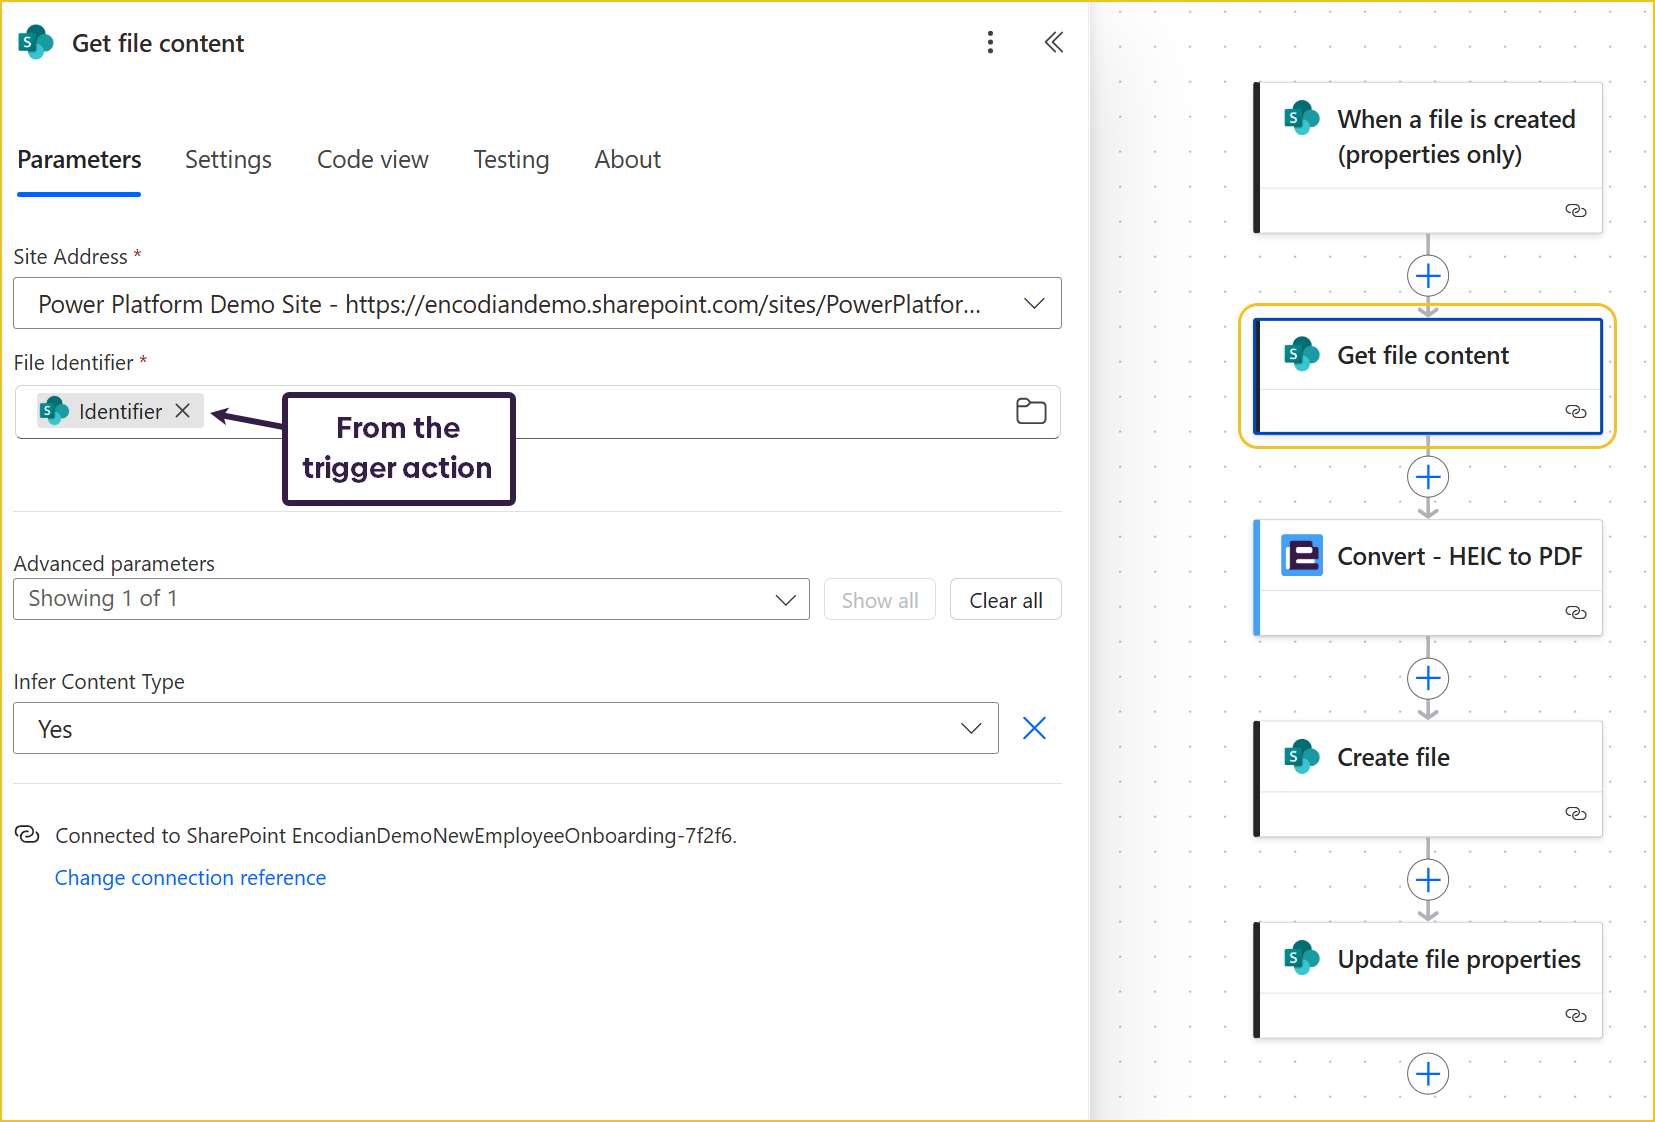Switch to the Settings tab
The width and height of the screenshot is (1655, 1122).
pyautogui.click(x=228, y=160)
